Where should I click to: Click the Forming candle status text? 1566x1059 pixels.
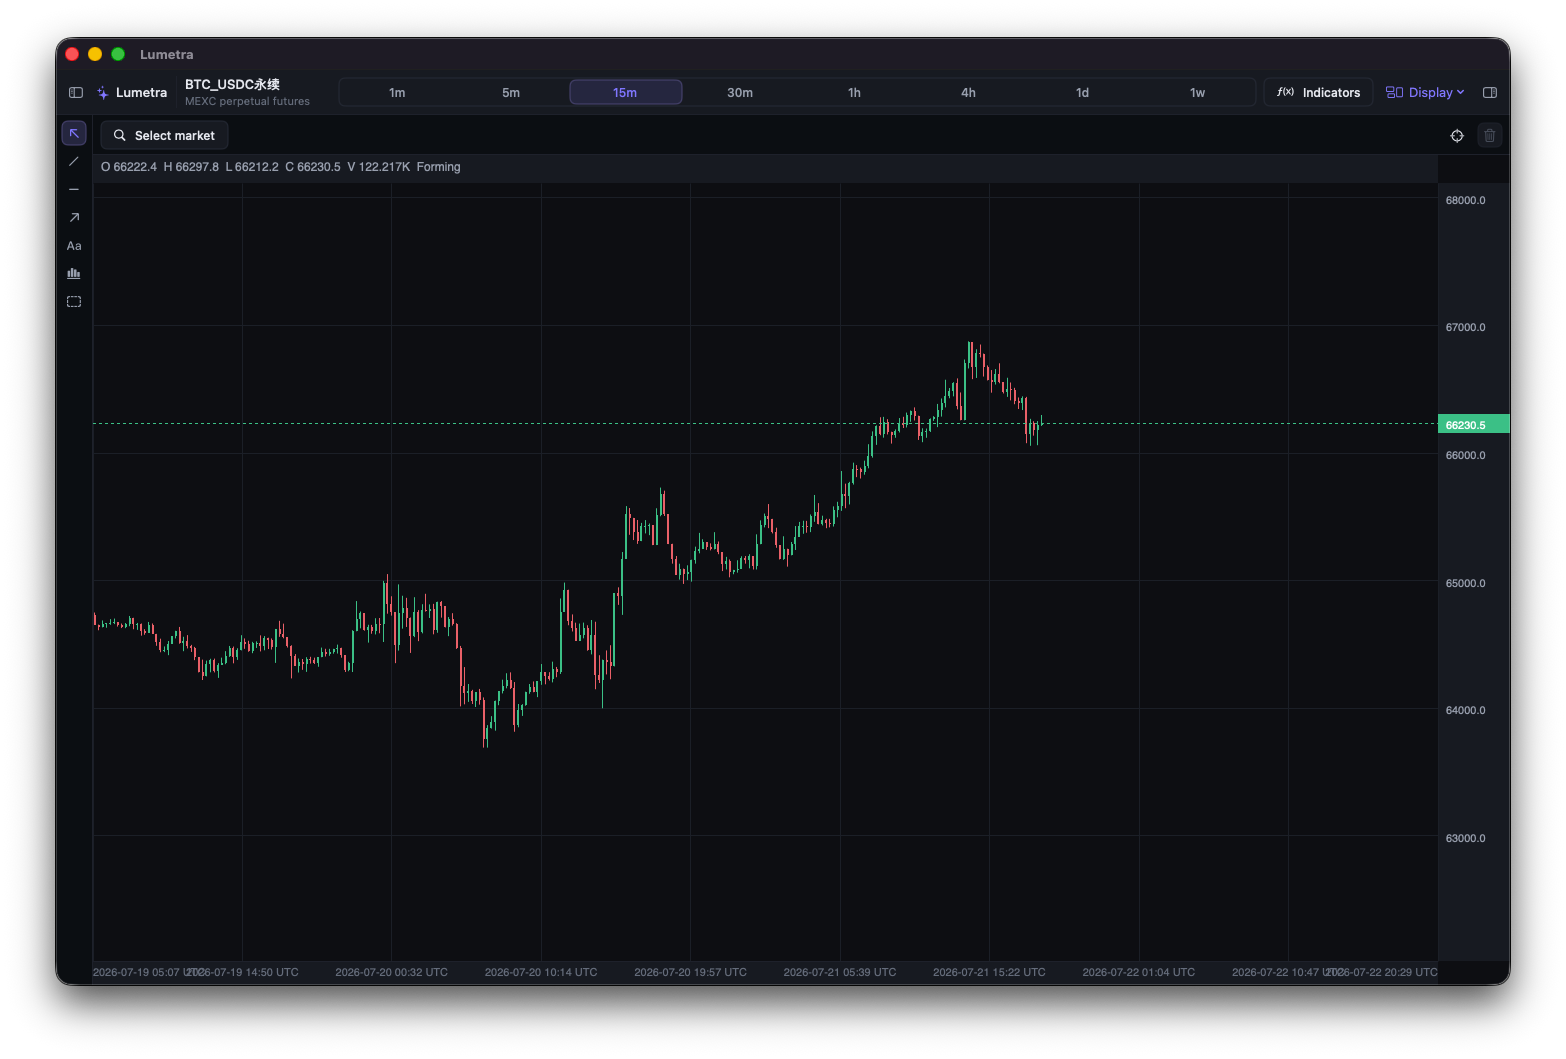[438, 168]
